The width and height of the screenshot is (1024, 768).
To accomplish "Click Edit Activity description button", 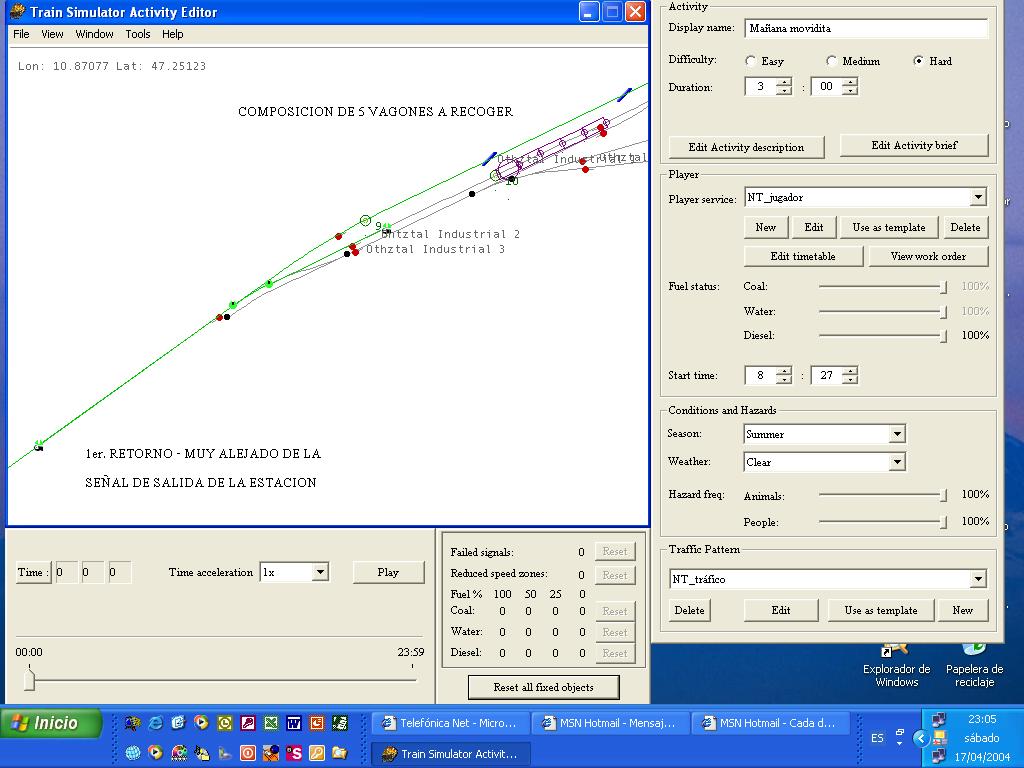I will tap(746, 147).
